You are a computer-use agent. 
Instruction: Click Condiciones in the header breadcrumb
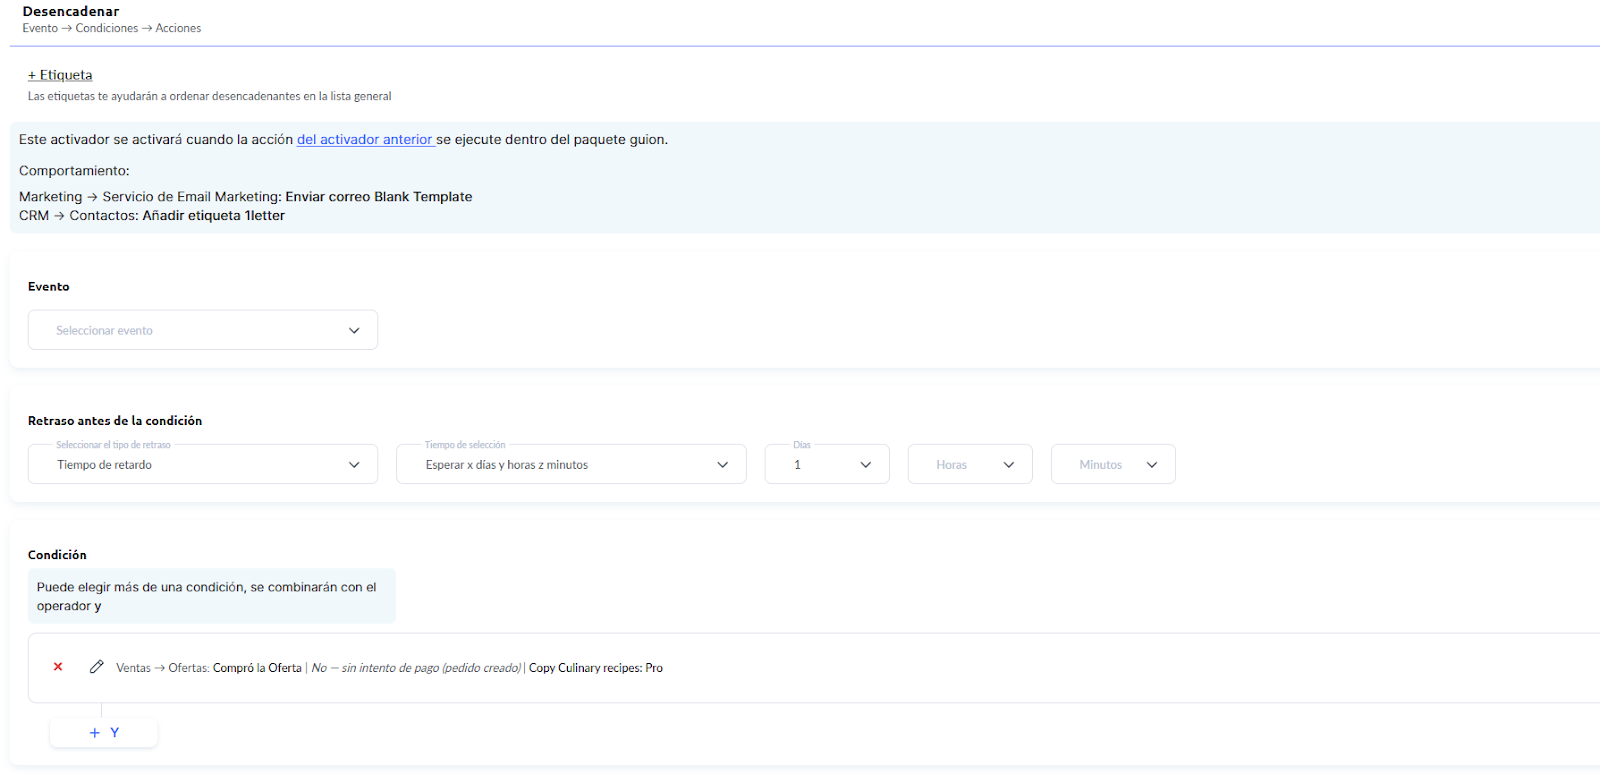tap(107, 28)
